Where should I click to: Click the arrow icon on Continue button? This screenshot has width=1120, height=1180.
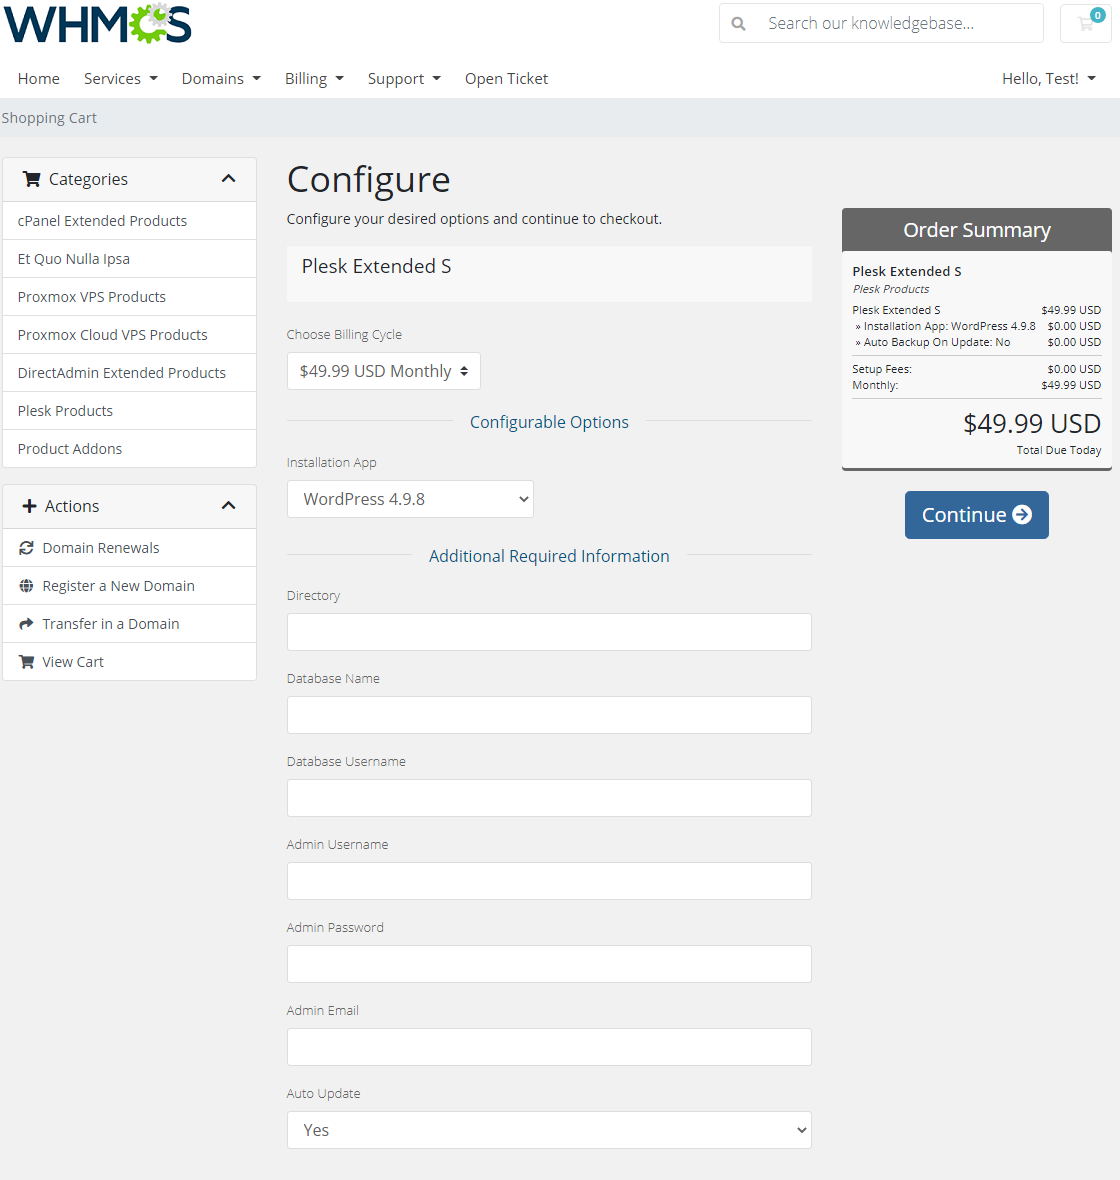1022,515
